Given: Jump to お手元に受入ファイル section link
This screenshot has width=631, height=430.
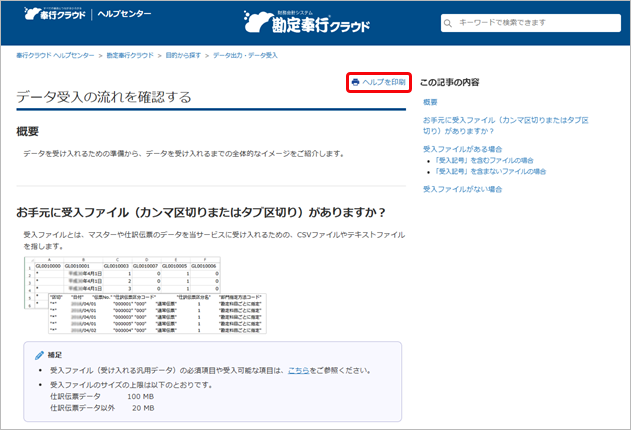Looking at the screenshot, I should pyautogui.click(x=505, y=126).
